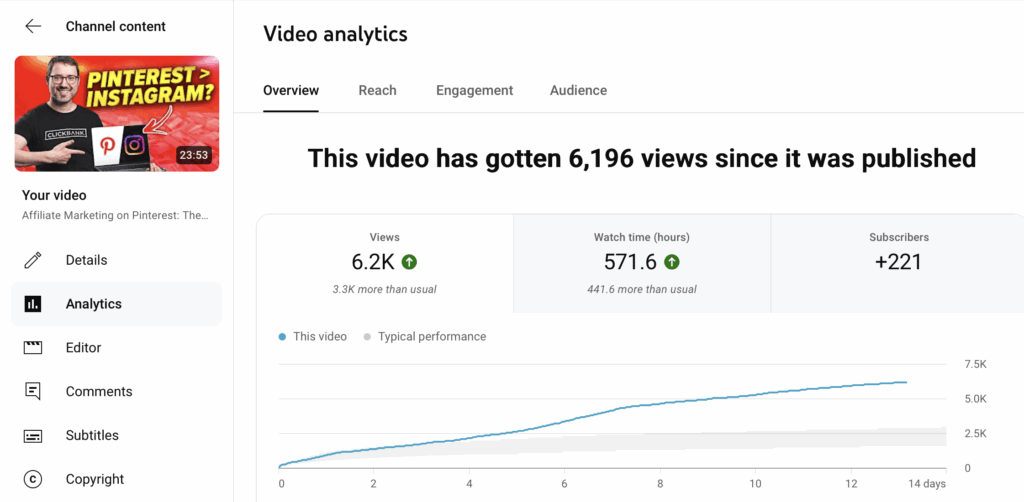Image resolution: width=1024 pixels, height=502 pixels.
Task: Click the Subtitles icon
Action: click(33, 435)
